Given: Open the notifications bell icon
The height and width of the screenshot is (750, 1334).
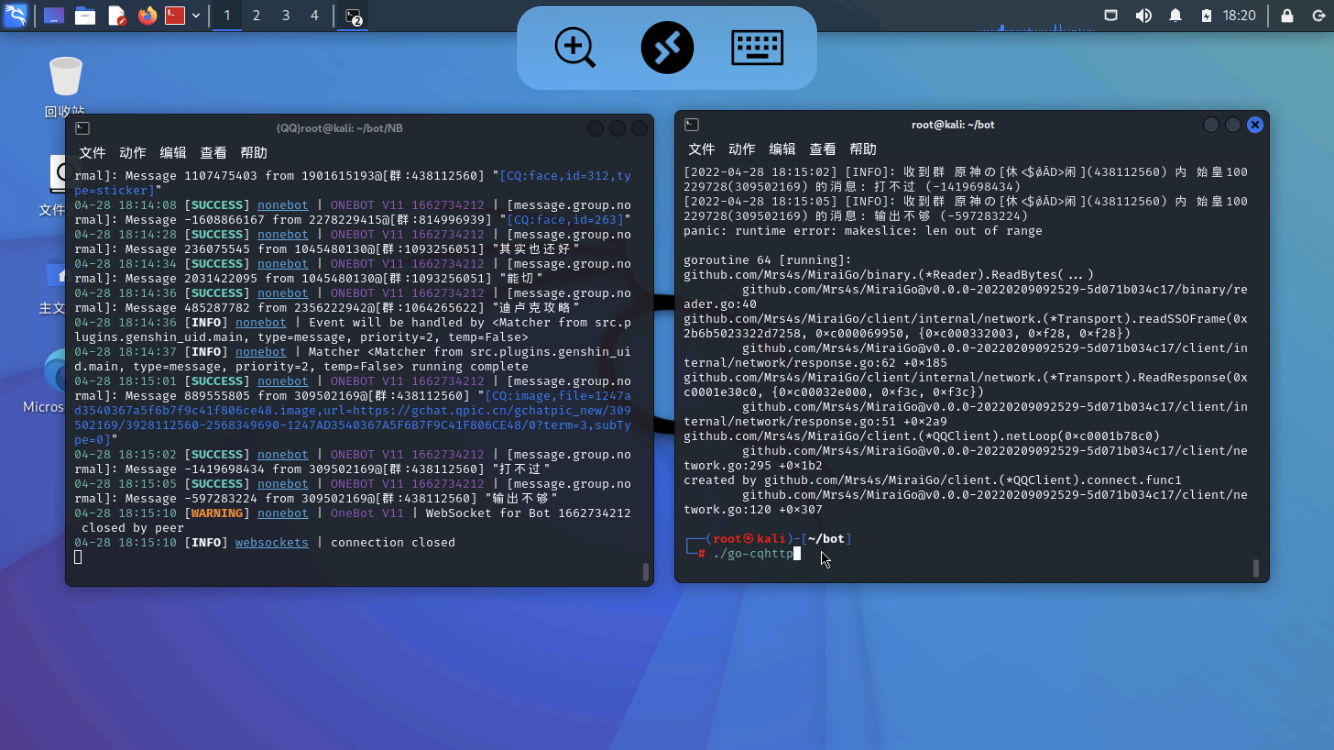Looking at the screenshot, I should click(1176, 16).
